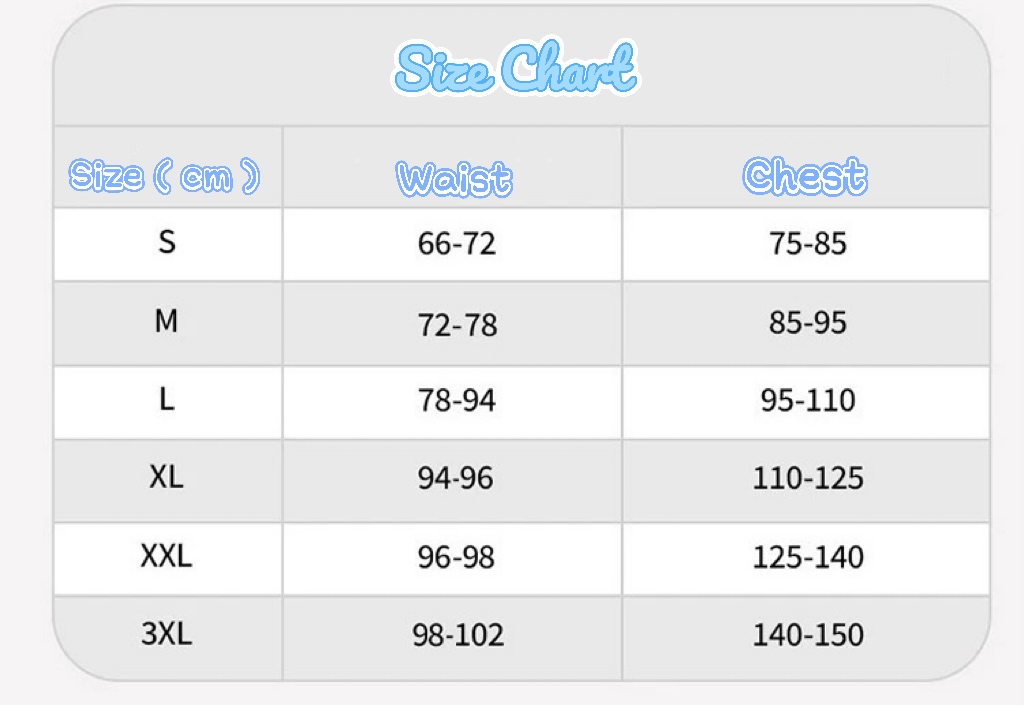Select the 95-110 chest value
Screen dimensions: 1024x705
click(x=807, y=400)
